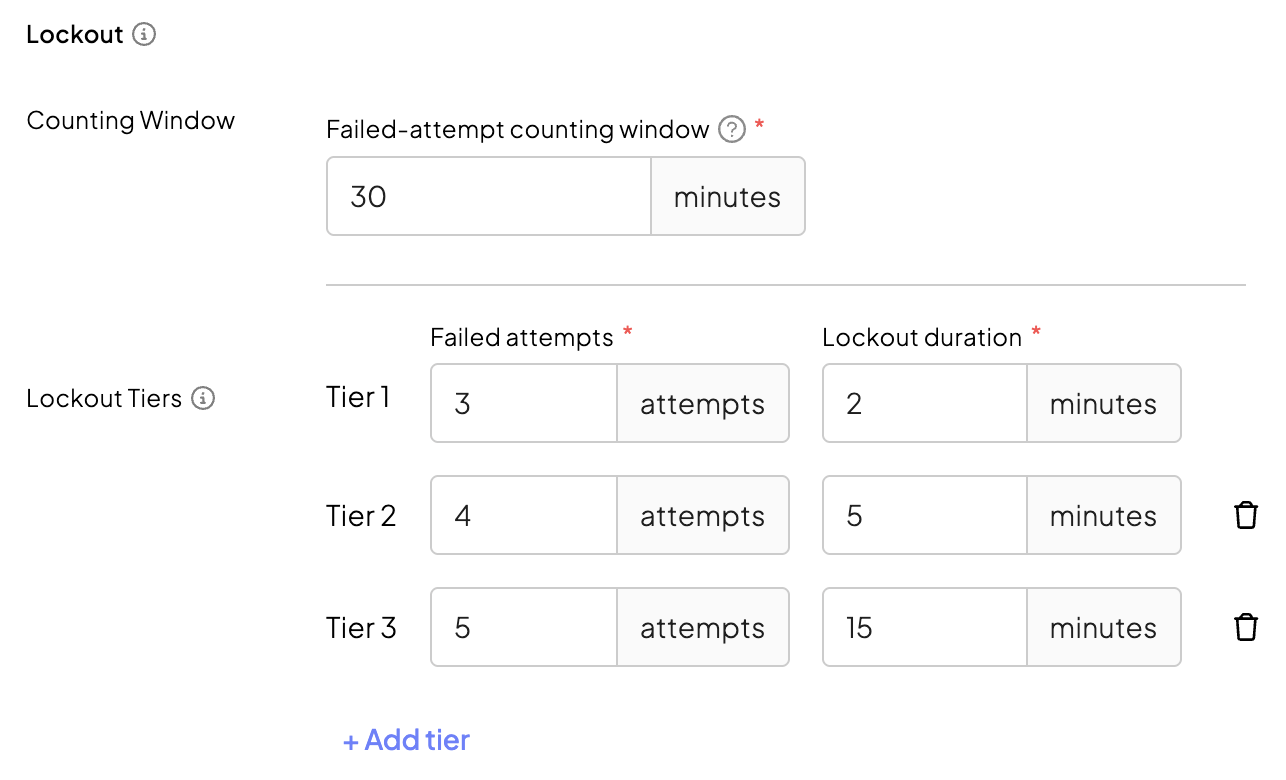The image size is (1286, 780).
Task: Edit Tier 2 failed attempts field
Action: (524, 515)
